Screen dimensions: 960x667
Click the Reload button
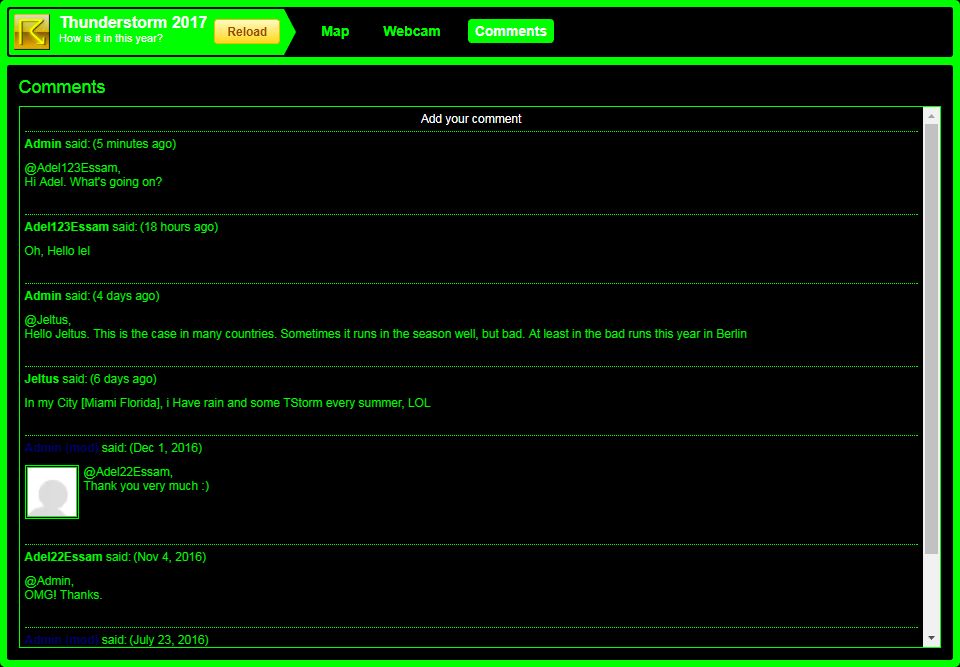point(247,32)
